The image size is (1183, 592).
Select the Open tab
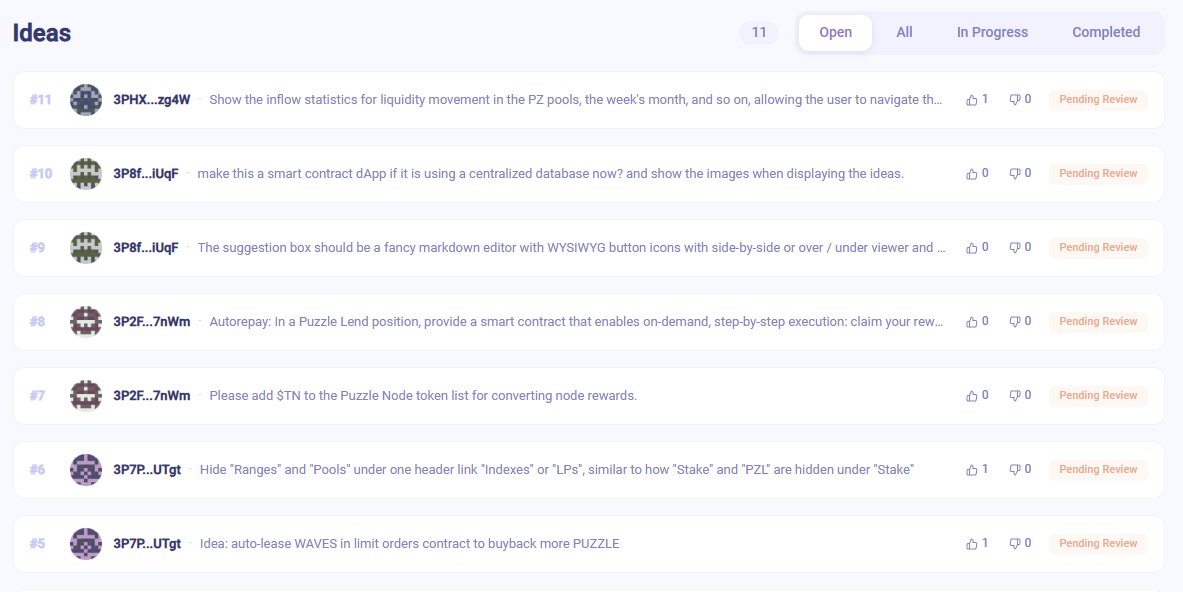click(x=836, y=32)
